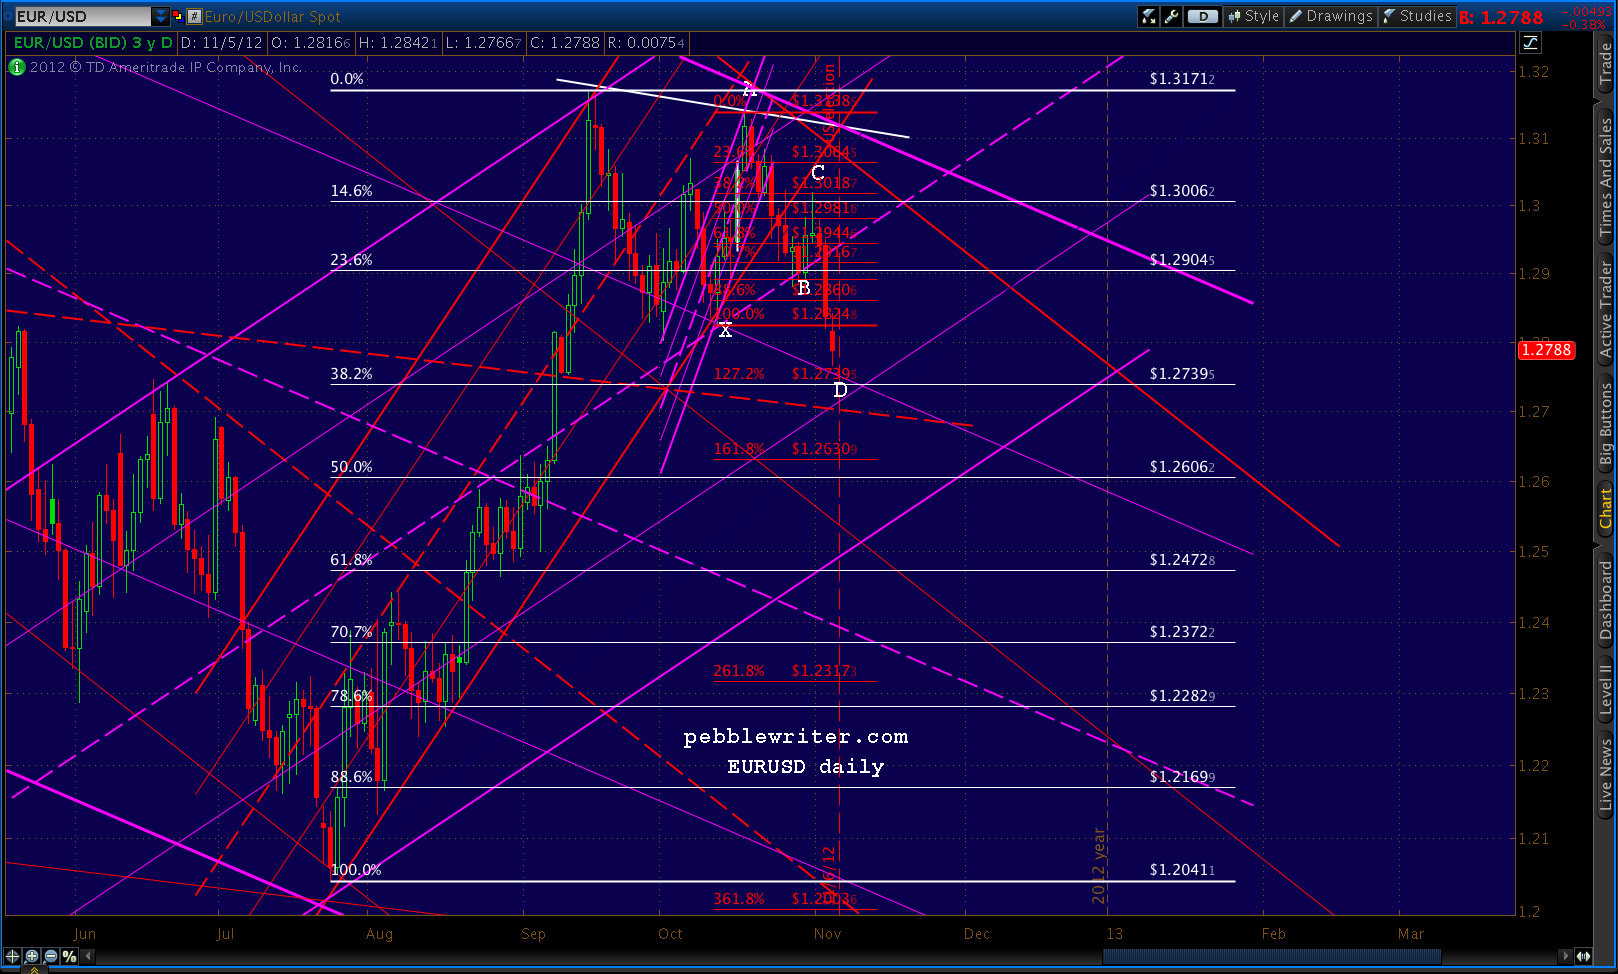
Task: Open chart settings wrench icon
Action: pyautogui.click(x=1171, y=16)
